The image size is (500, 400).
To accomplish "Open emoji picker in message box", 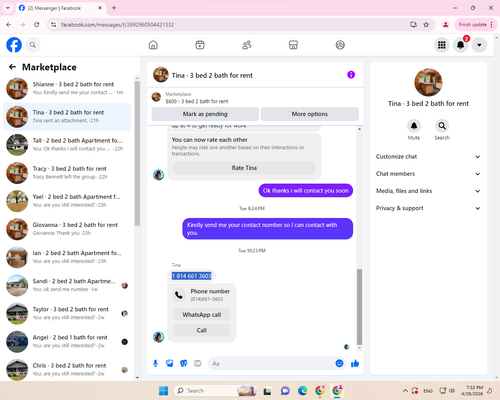I will 339,363.
